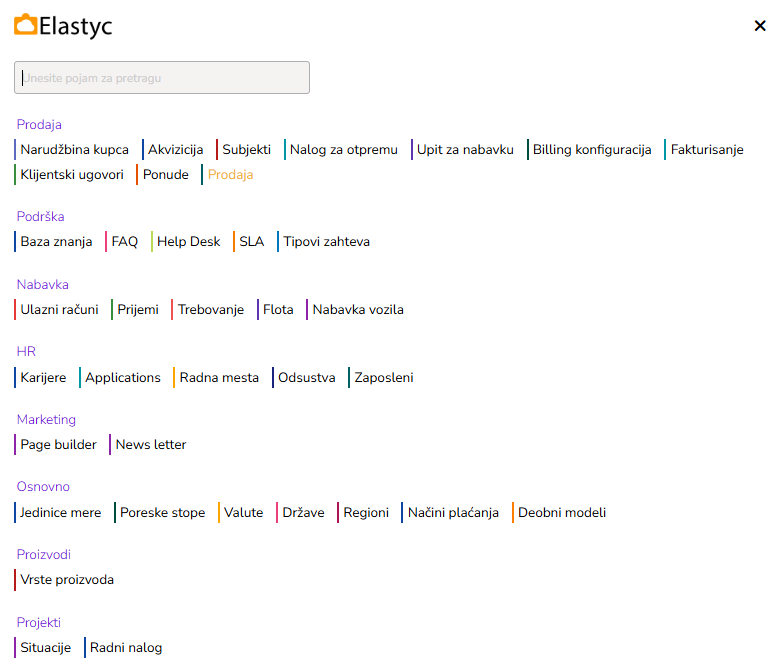Navigate to Help Desk
The image size is (773, 667).
(188, 242)
